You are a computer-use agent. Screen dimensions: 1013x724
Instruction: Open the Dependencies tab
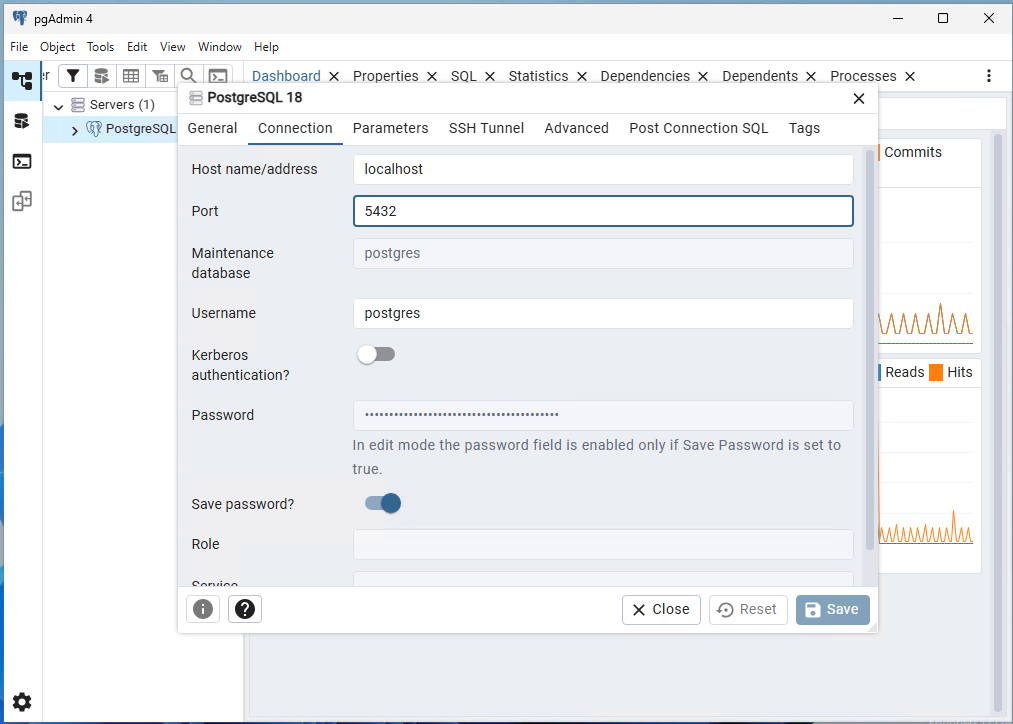coord(645,76)
